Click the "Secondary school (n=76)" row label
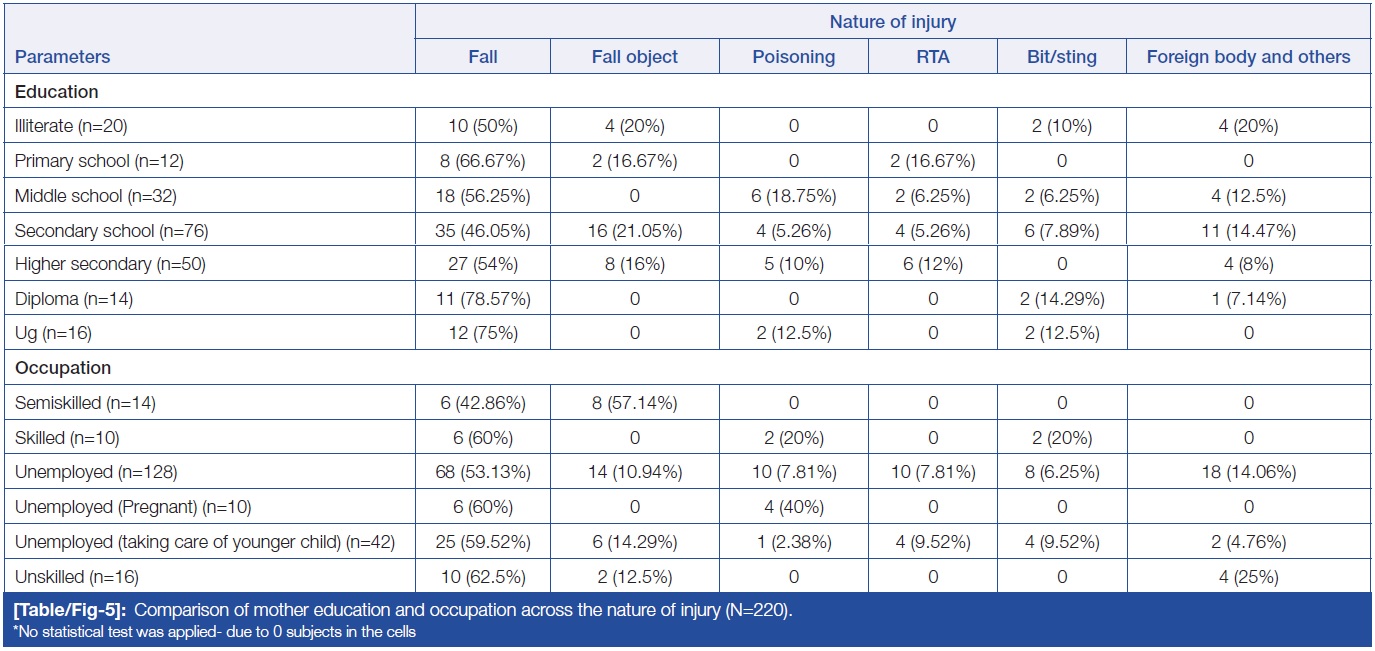Screen dimensions: 1375x651 [x=99, y=231]
